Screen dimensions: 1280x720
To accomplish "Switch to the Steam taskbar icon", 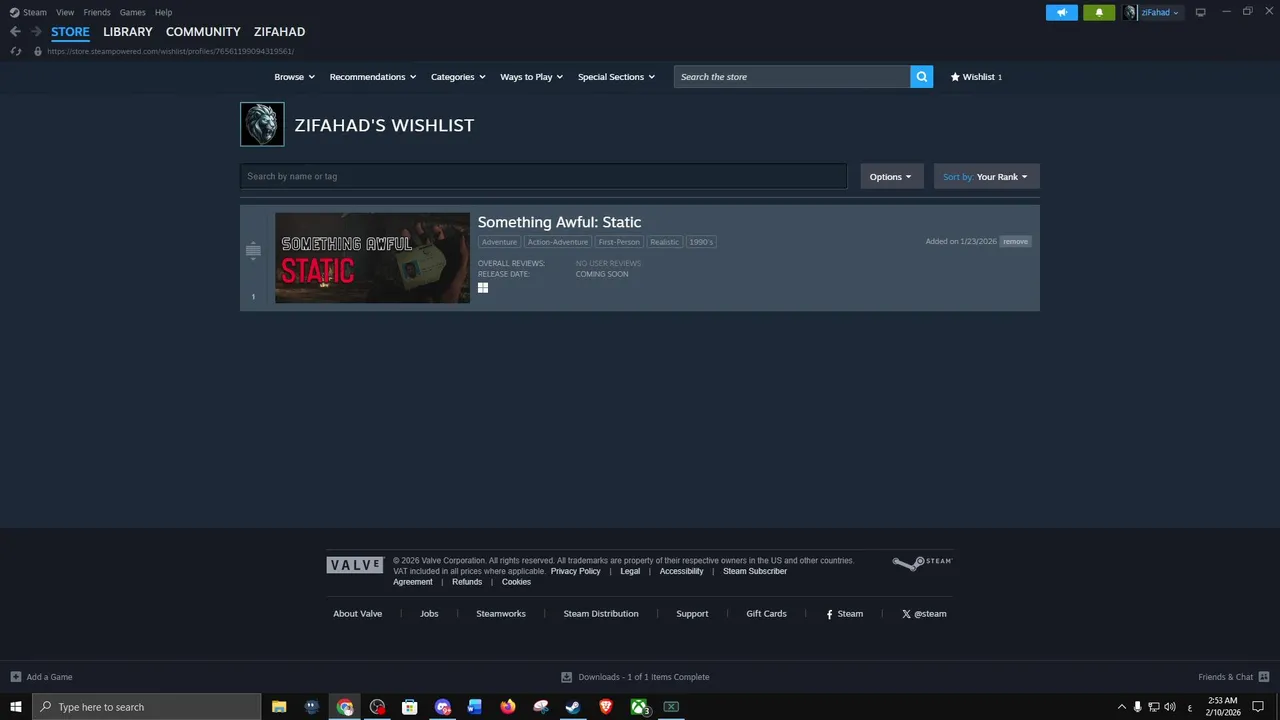I will (x=573, y=707).
